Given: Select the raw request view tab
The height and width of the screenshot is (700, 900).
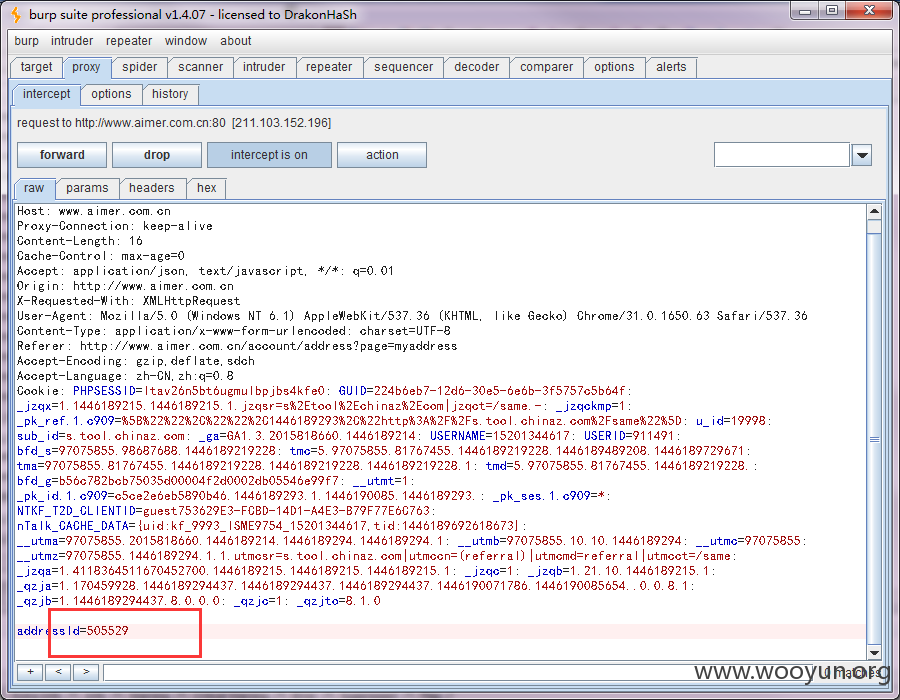Looking at the screenshot, I should pos(34,188).
